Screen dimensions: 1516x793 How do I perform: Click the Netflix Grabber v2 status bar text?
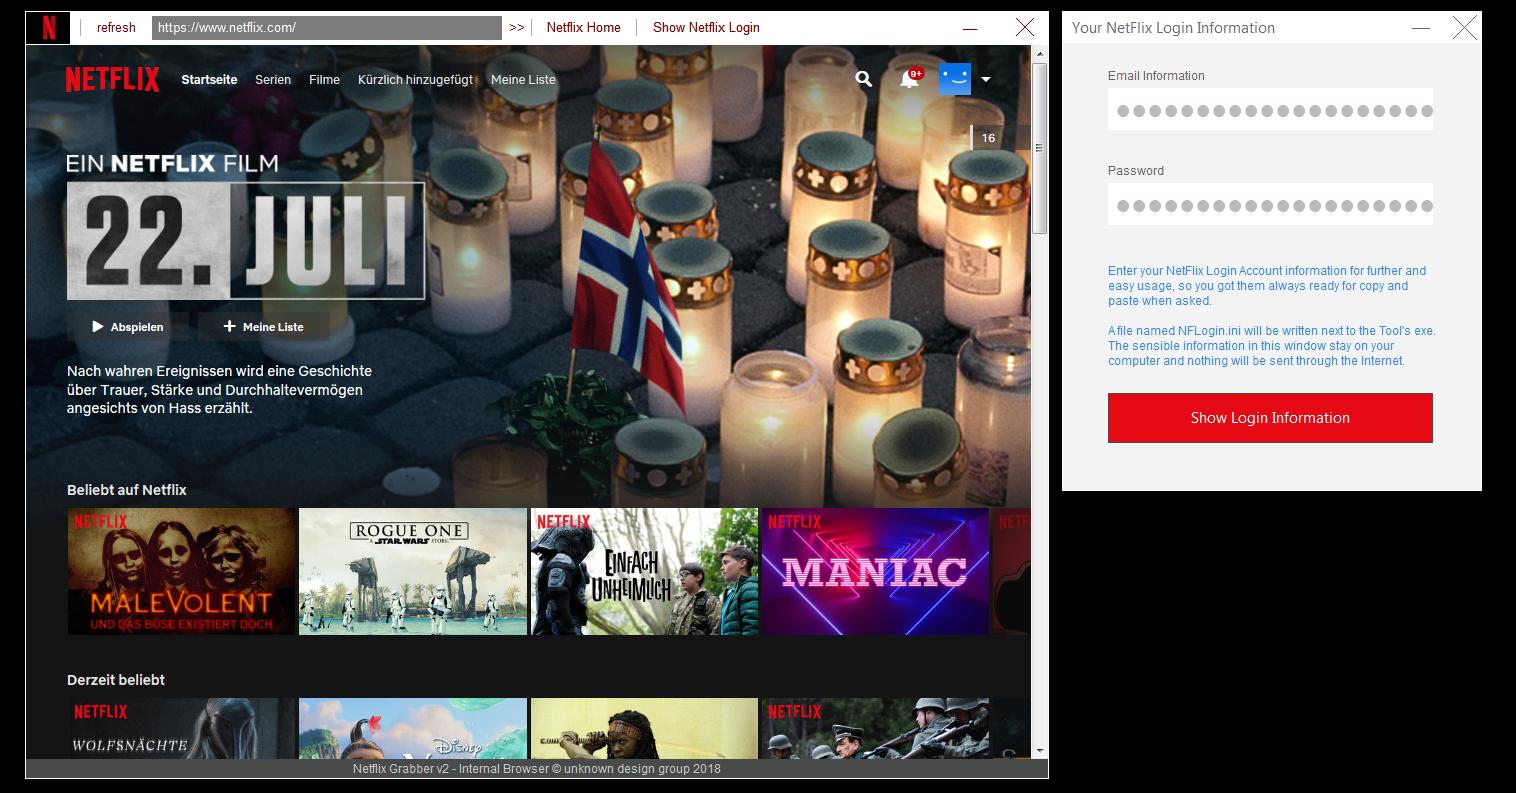point(536,769)
